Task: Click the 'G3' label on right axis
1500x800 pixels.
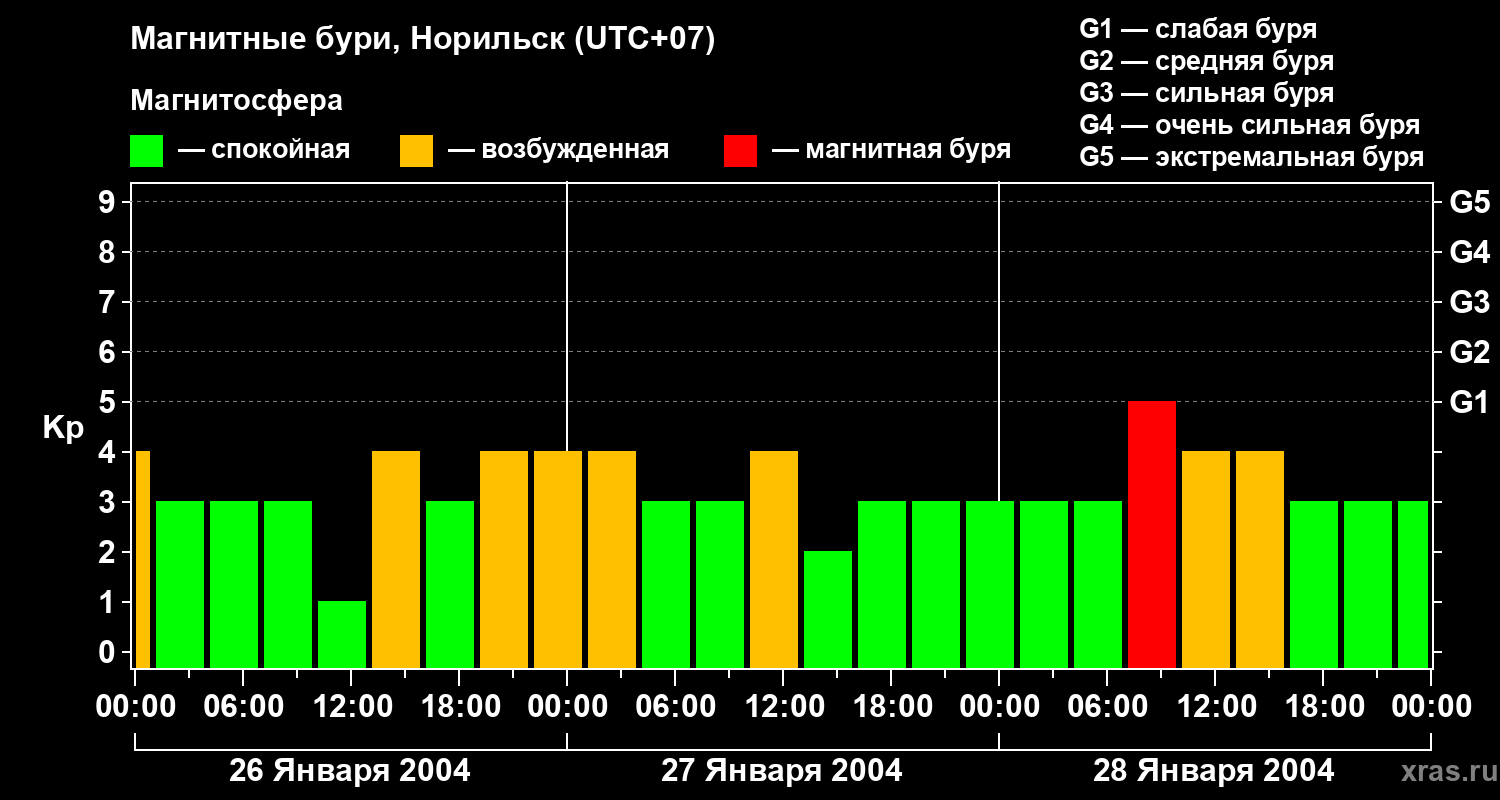Action: 1470,302
